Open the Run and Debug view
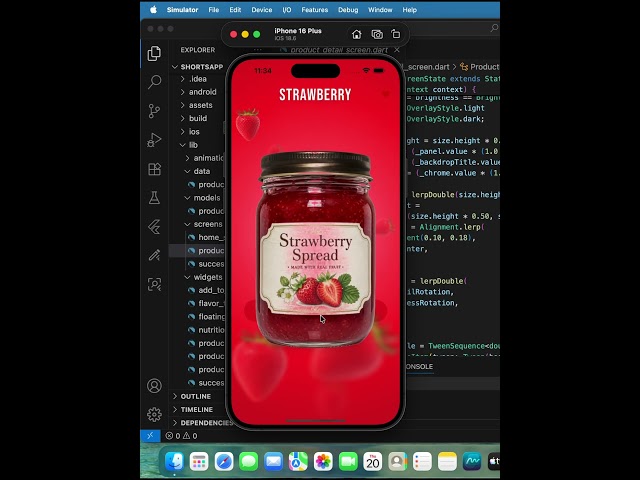 154,140
